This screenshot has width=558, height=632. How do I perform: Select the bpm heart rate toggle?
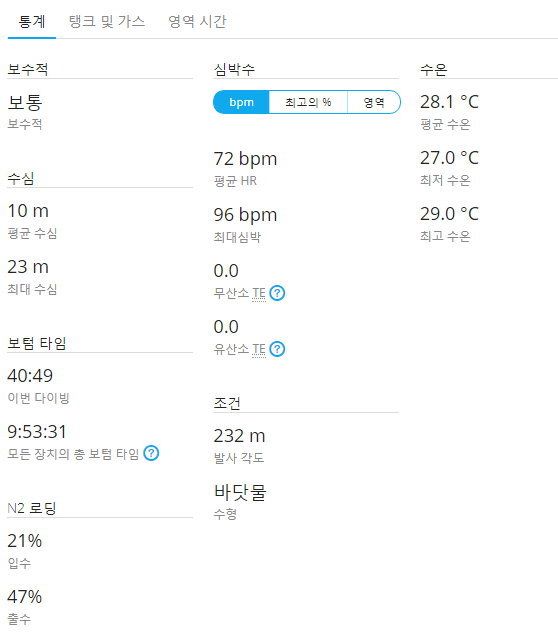tap(241, 102)
